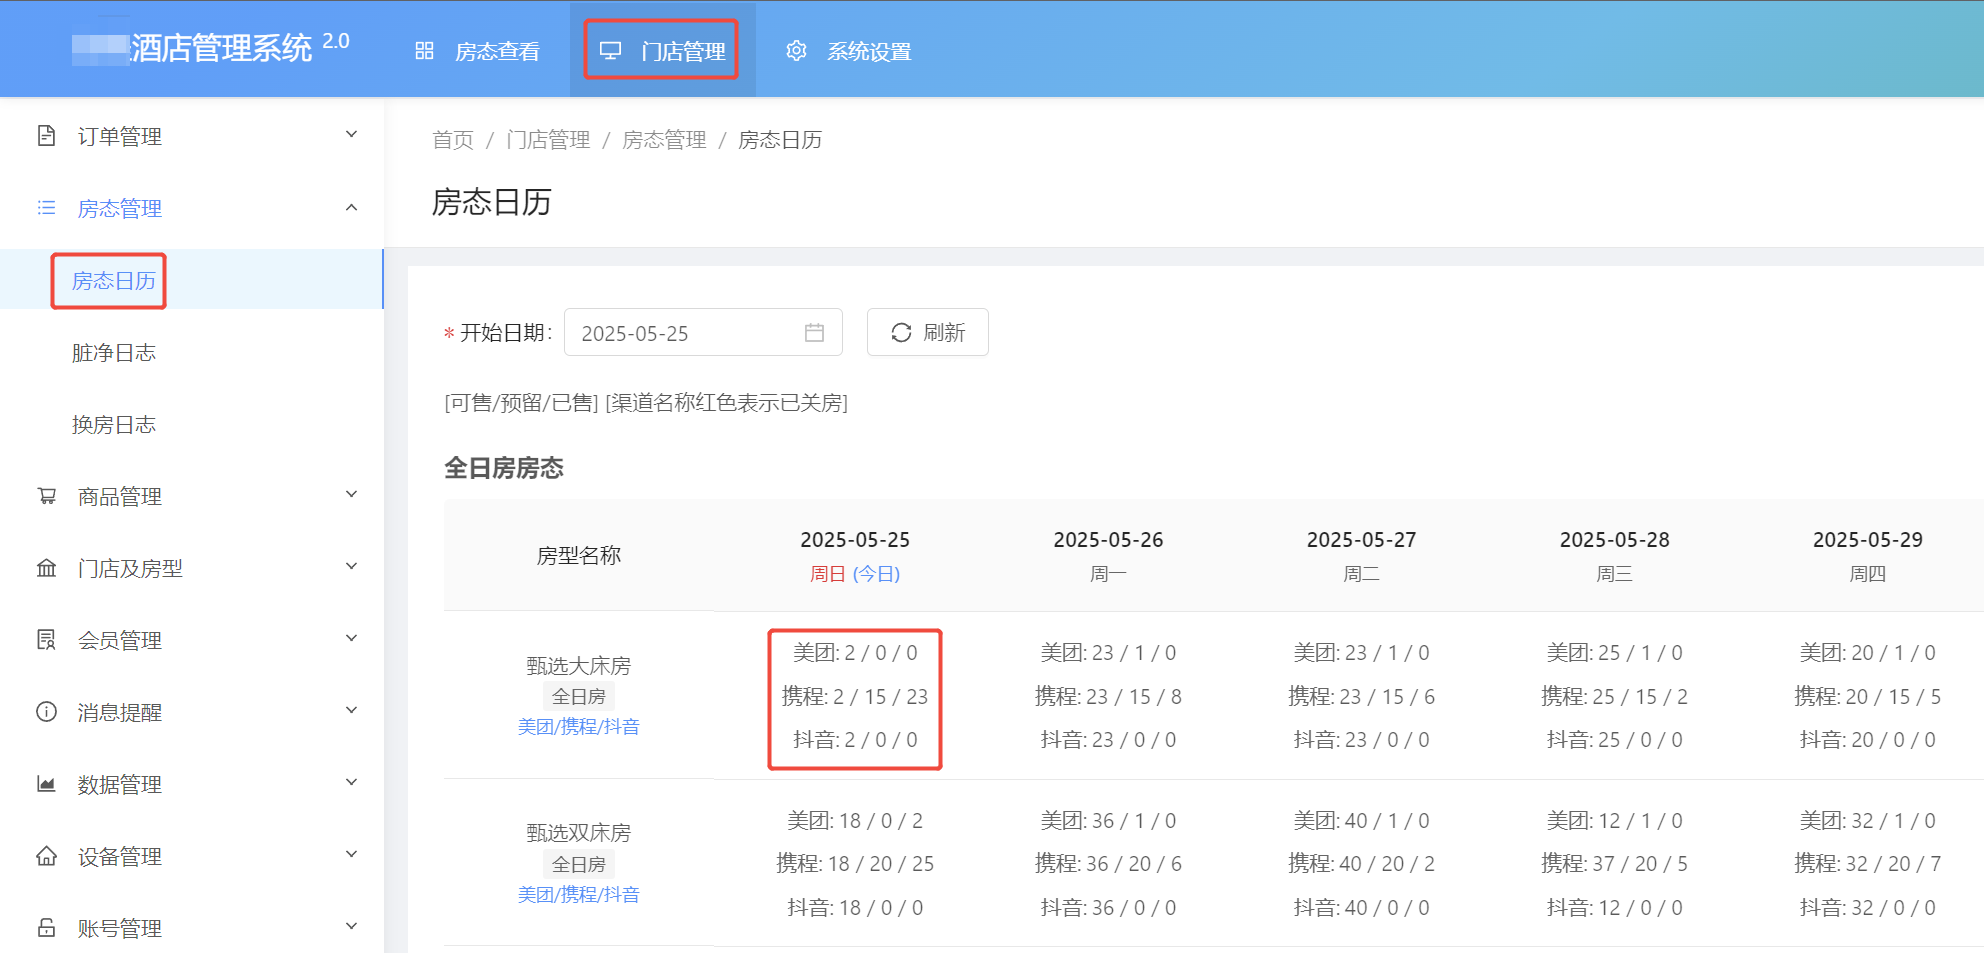Viewport: 1984px width, 953px height.
Task: Select 房态日历 in the sidebar
Action: (x=191, y=280)
